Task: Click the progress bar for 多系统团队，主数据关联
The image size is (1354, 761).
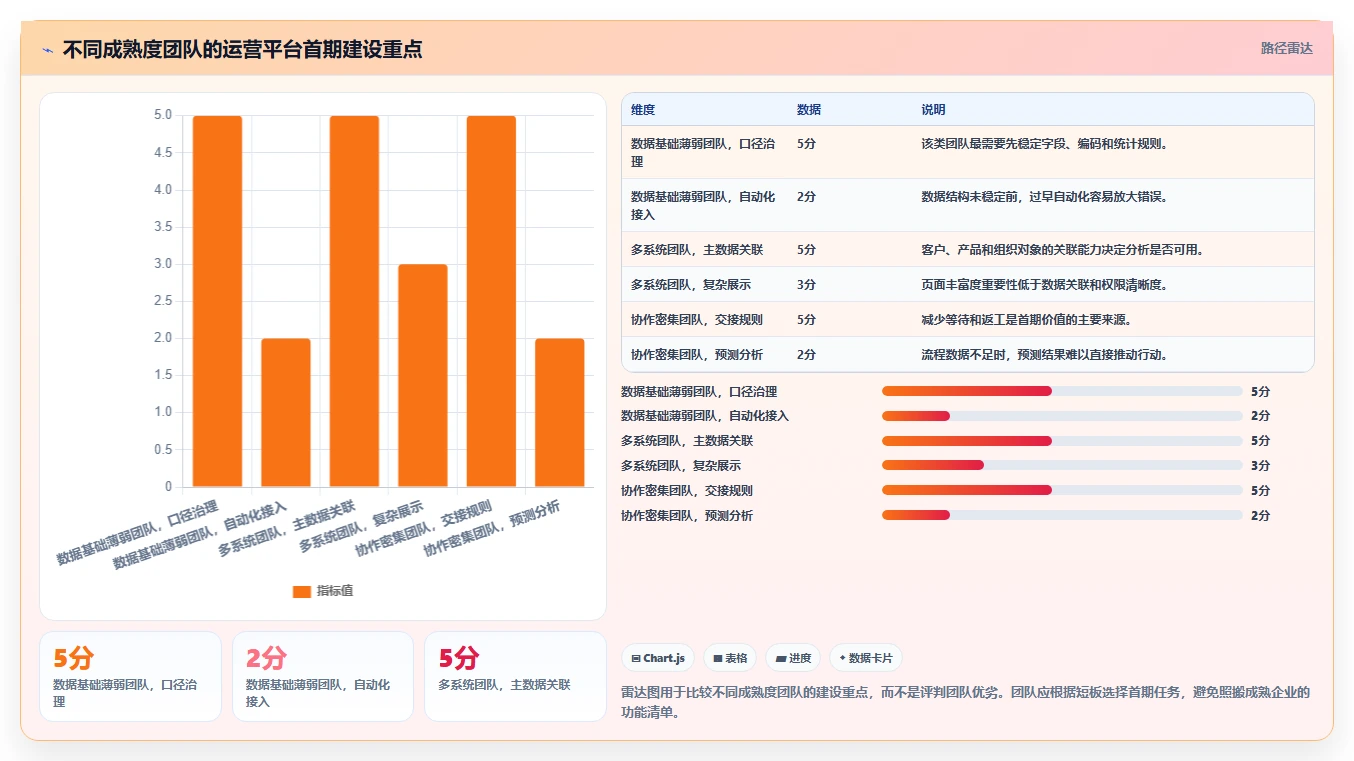Action: click(x=1062, y=441)
